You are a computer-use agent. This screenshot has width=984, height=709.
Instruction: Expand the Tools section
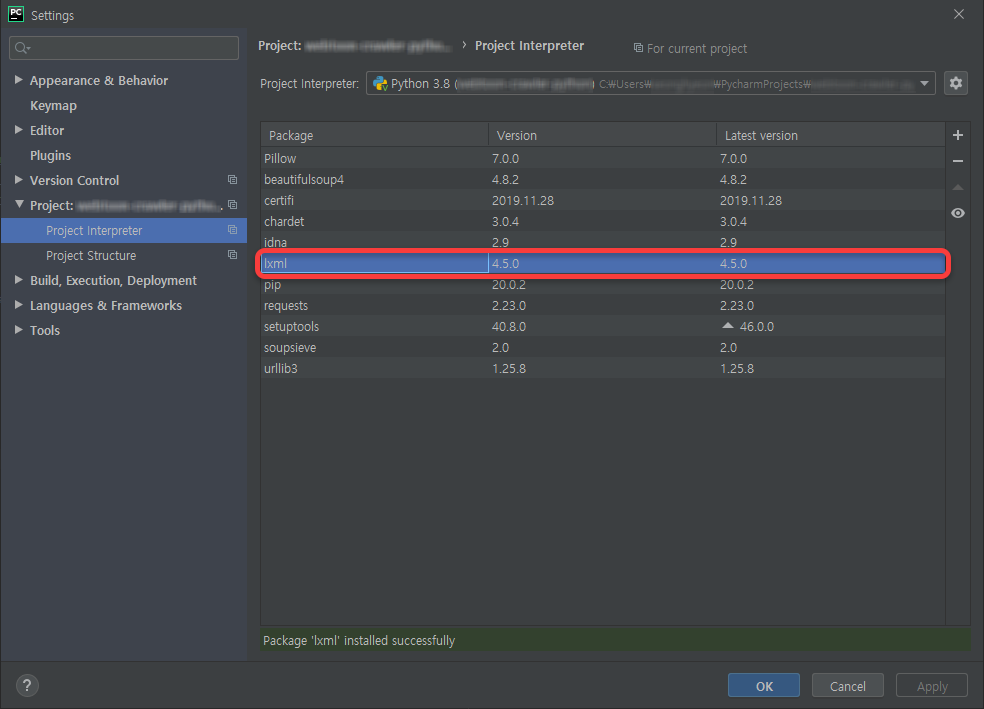point(18,330)
